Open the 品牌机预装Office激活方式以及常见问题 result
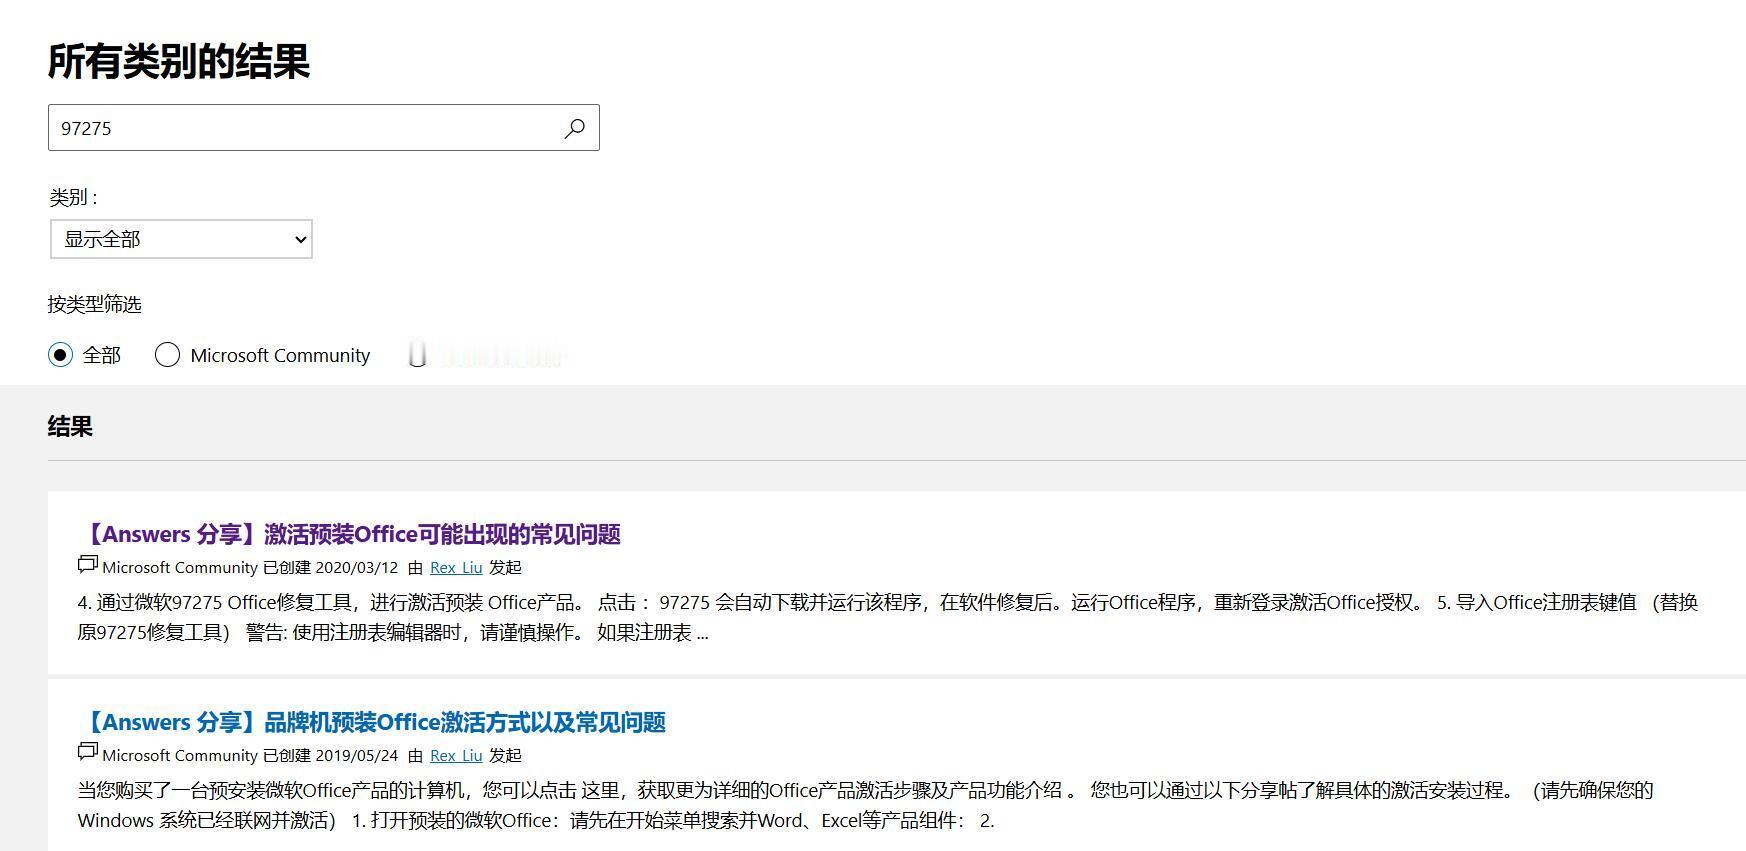1746x851 pixels. 372,722
